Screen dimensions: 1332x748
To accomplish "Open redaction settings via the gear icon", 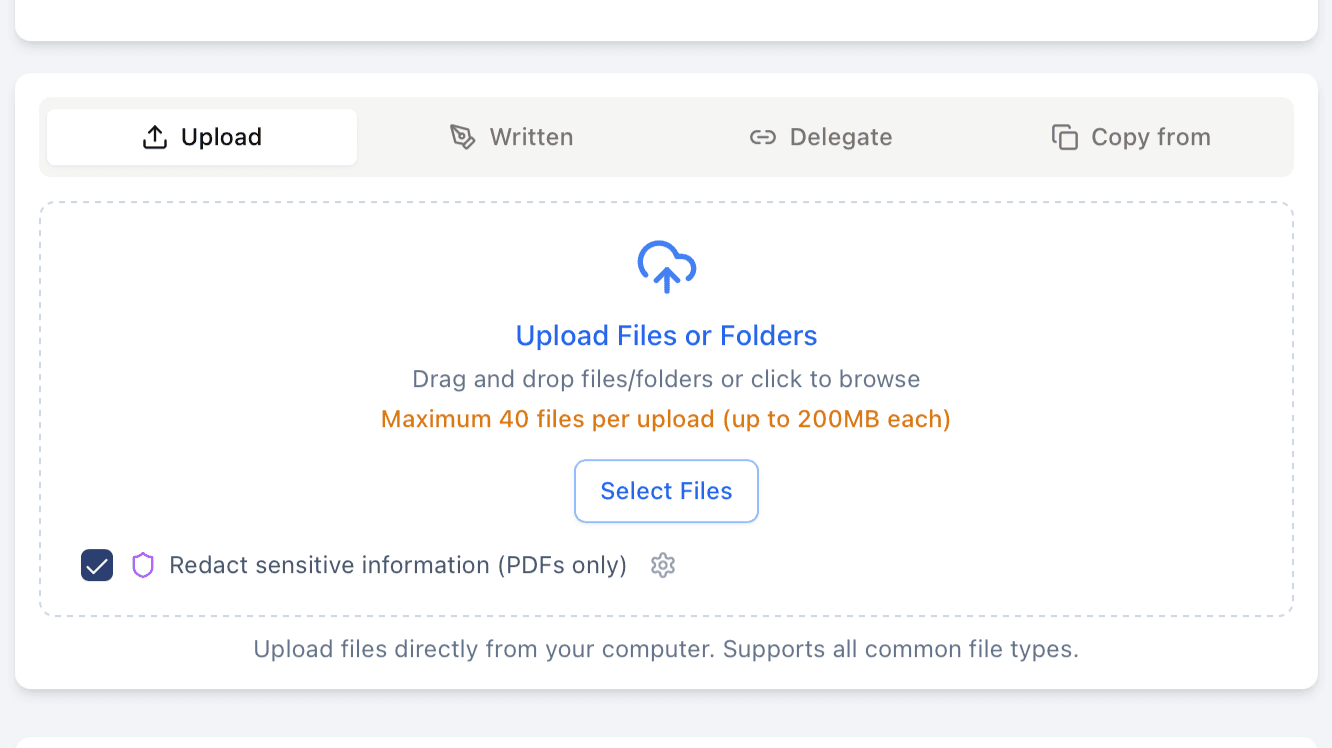I will [x=662, y=565].
